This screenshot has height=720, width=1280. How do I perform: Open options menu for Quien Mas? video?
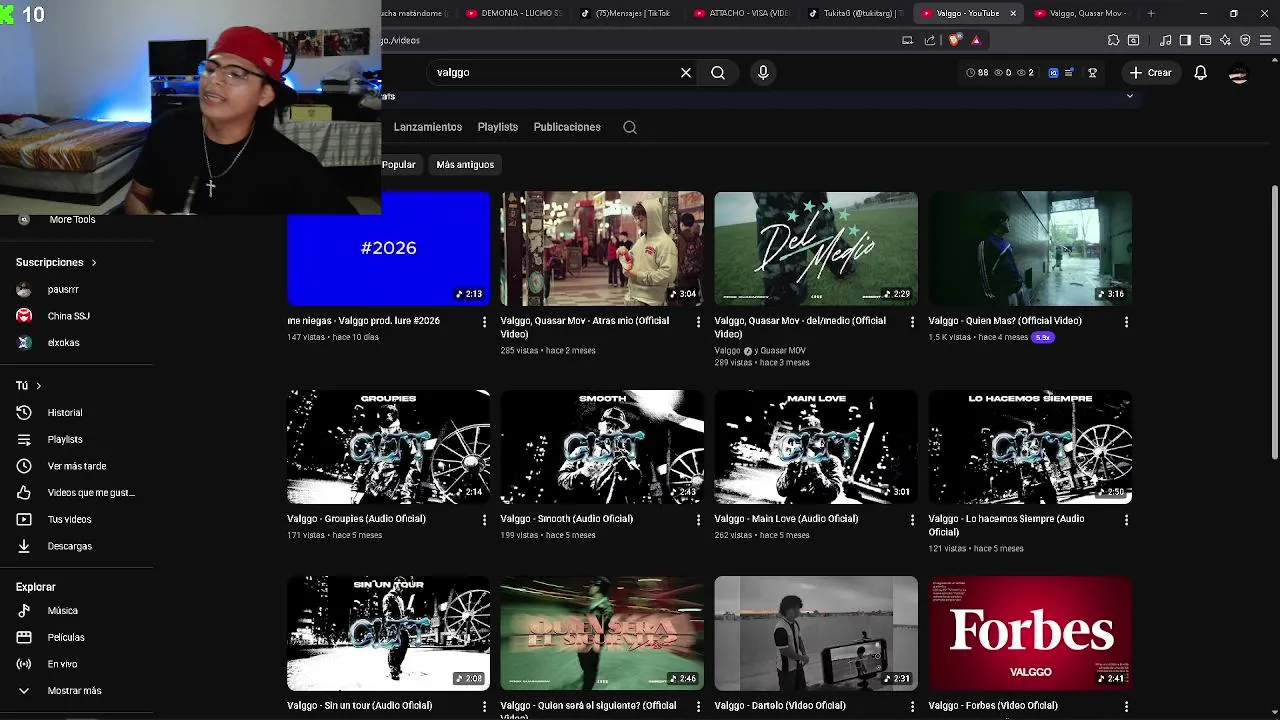[1126, 322]
